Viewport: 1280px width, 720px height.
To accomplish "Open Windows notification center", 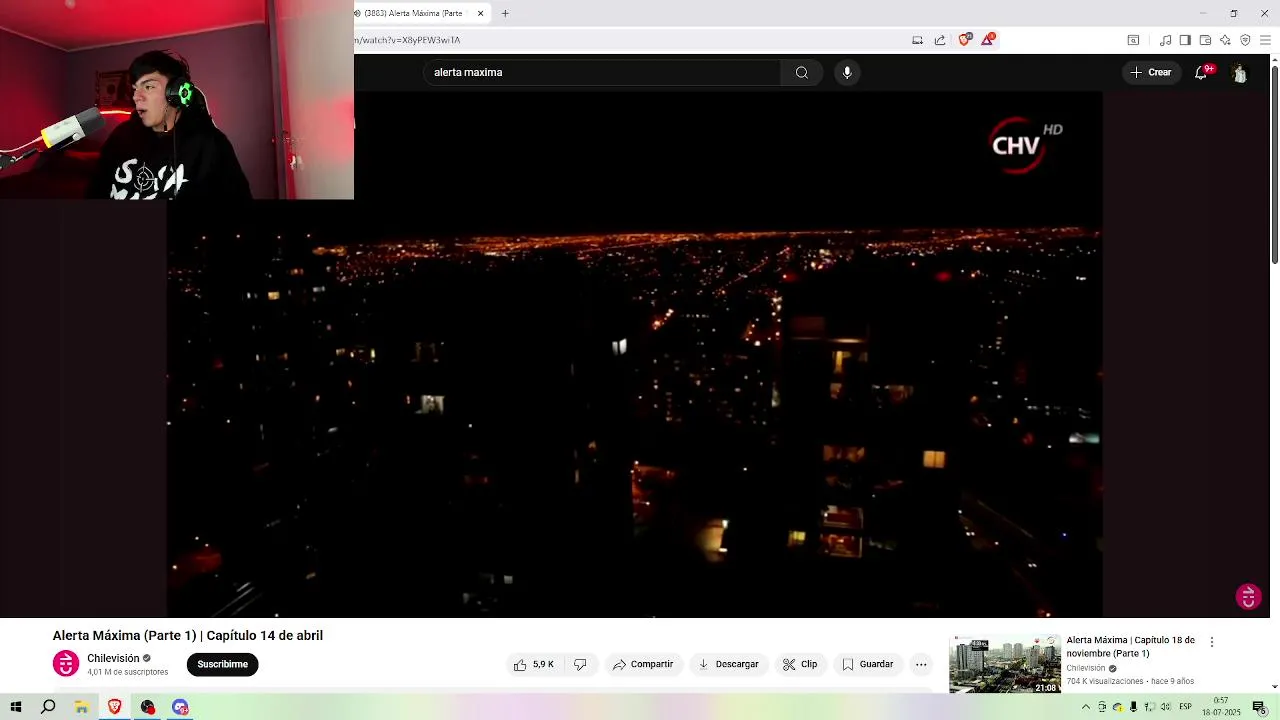I will click(1260, 707).
